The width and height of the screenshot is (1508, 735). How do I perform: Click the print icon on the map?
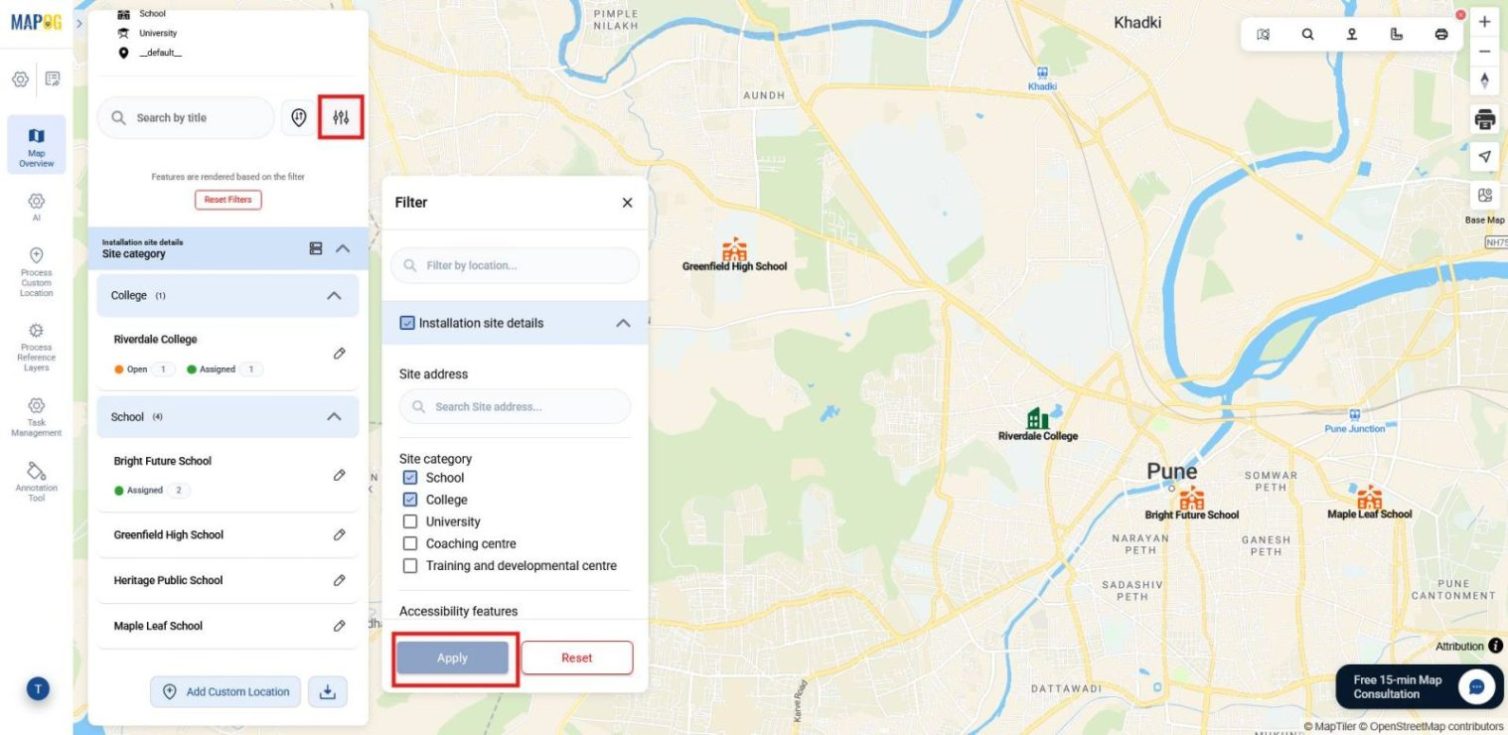coord(1484,119)
